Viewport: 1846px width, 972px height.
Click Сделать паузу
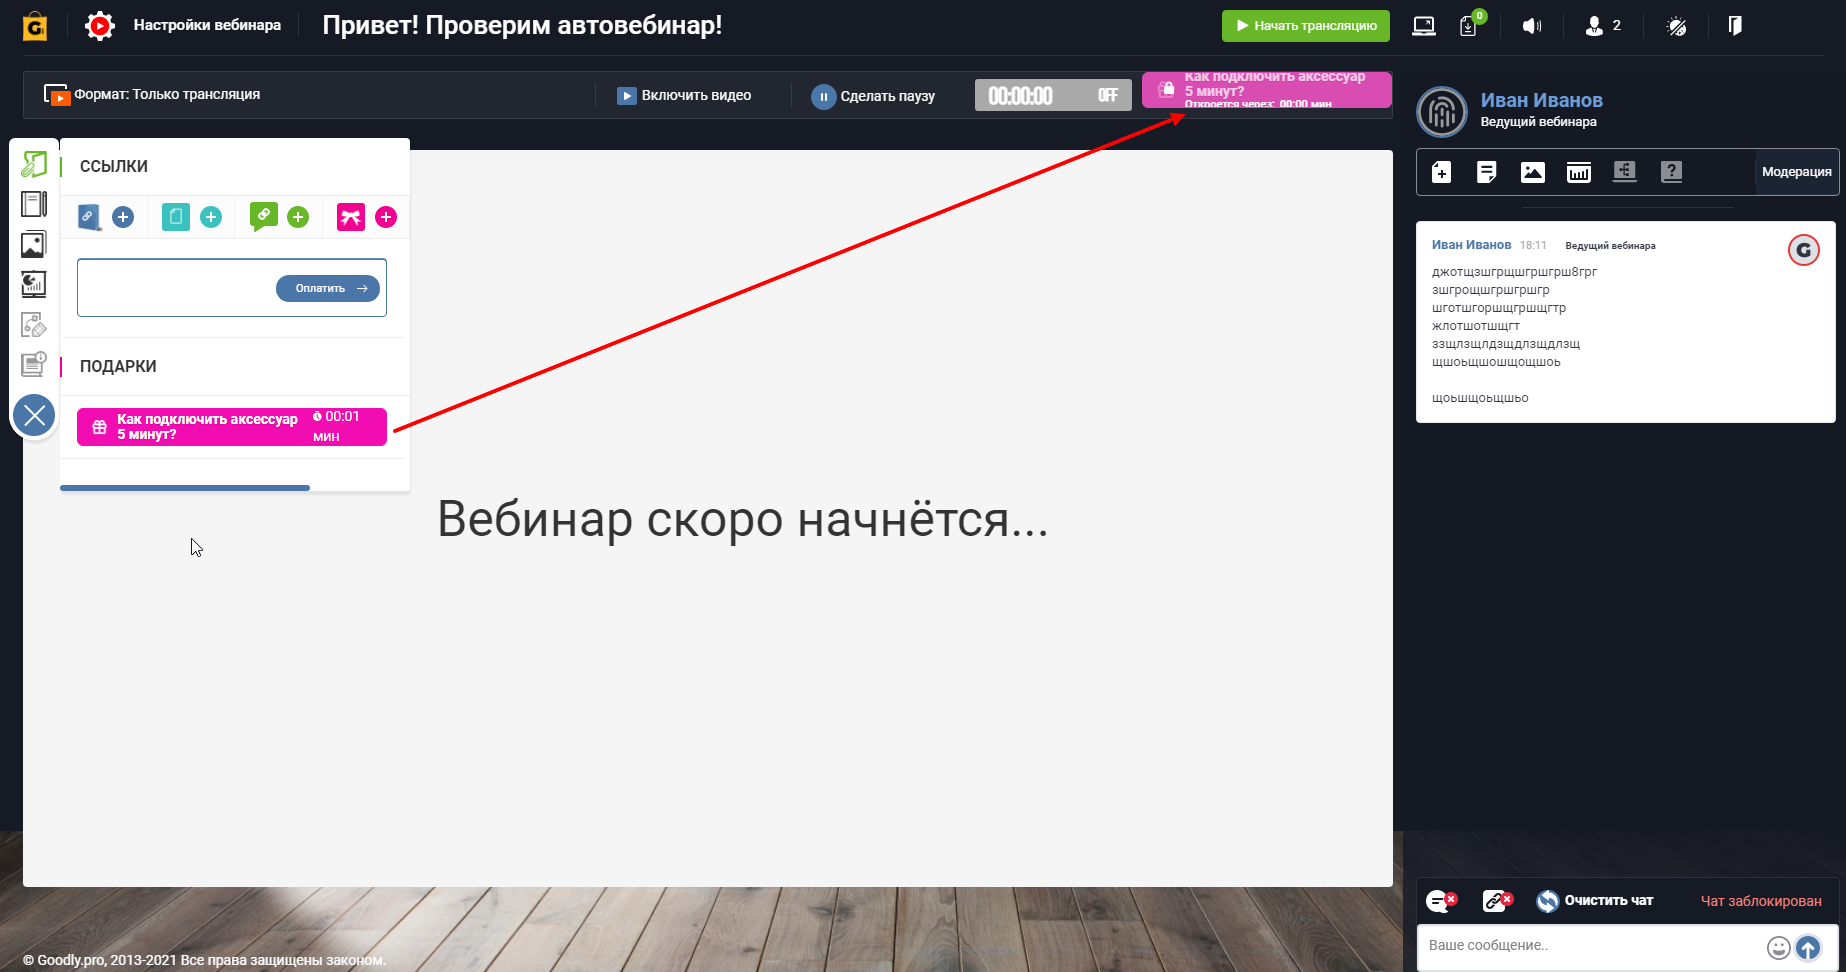click(873, 96)
